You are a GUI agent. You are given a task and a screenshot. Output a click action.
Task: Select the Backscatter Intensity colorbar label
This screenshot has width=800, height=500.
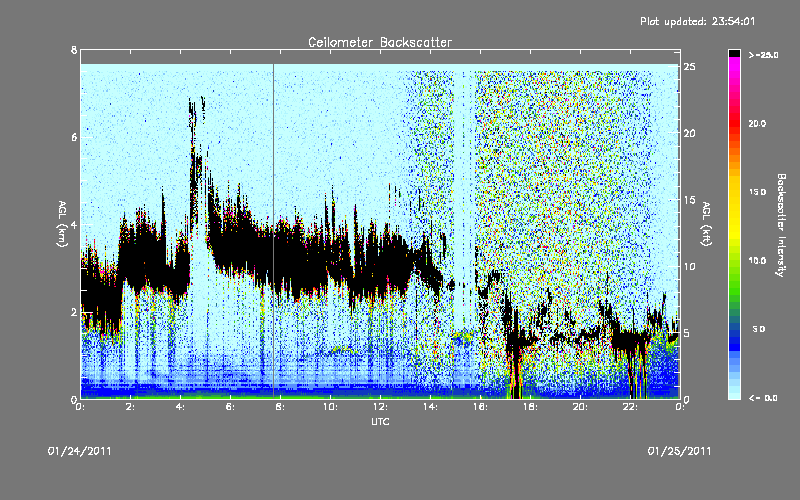tap(781, 225)
